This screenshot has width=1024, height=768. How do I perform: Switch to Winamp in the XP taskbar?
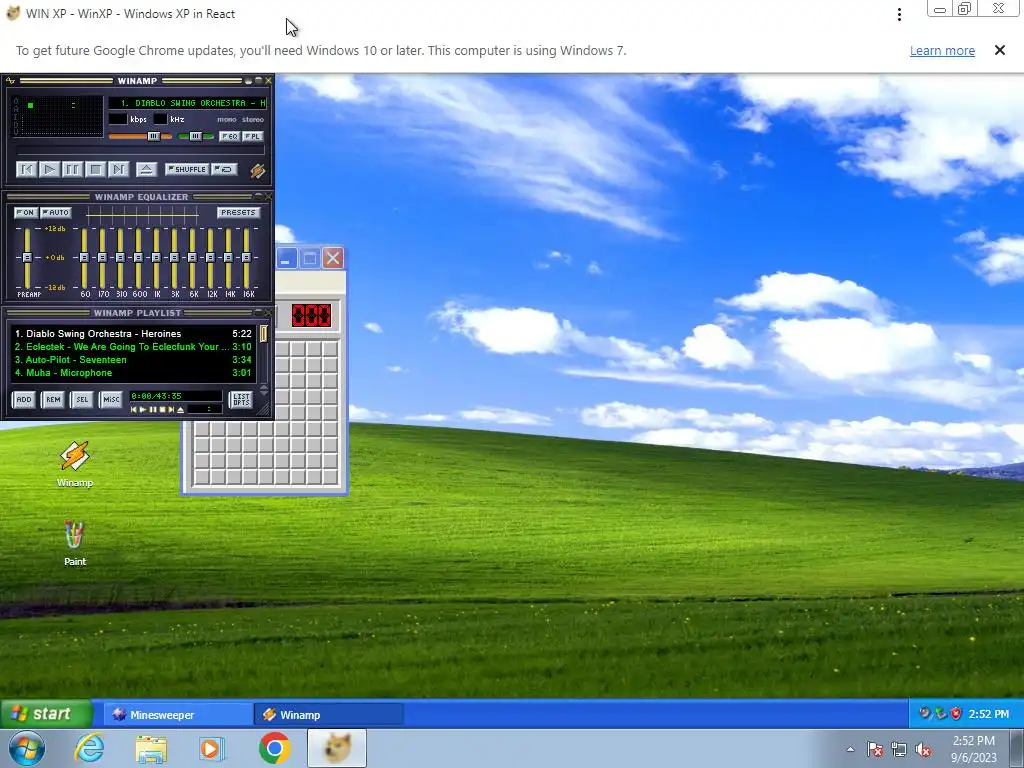click(x=328, y=714)
